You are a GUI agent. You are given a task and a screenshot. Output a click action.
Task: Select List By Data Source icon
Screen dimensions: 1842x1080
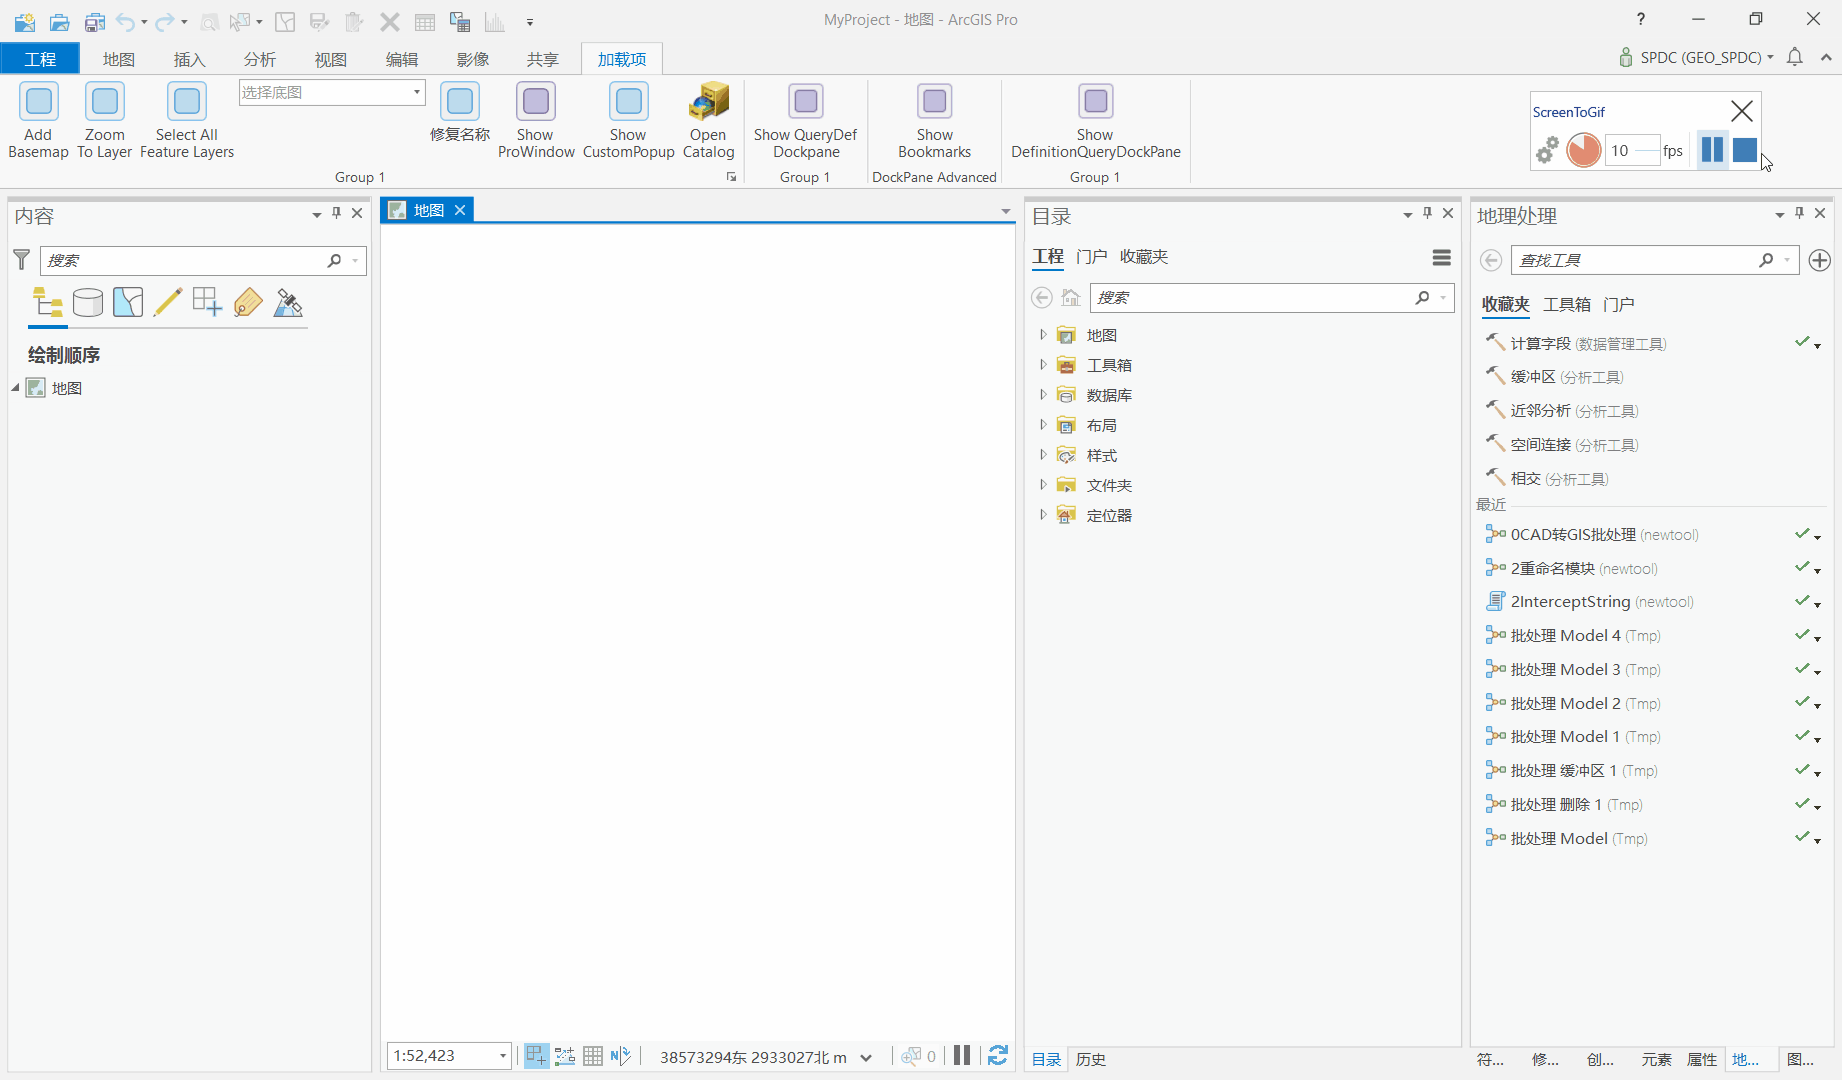coord(88,302)
